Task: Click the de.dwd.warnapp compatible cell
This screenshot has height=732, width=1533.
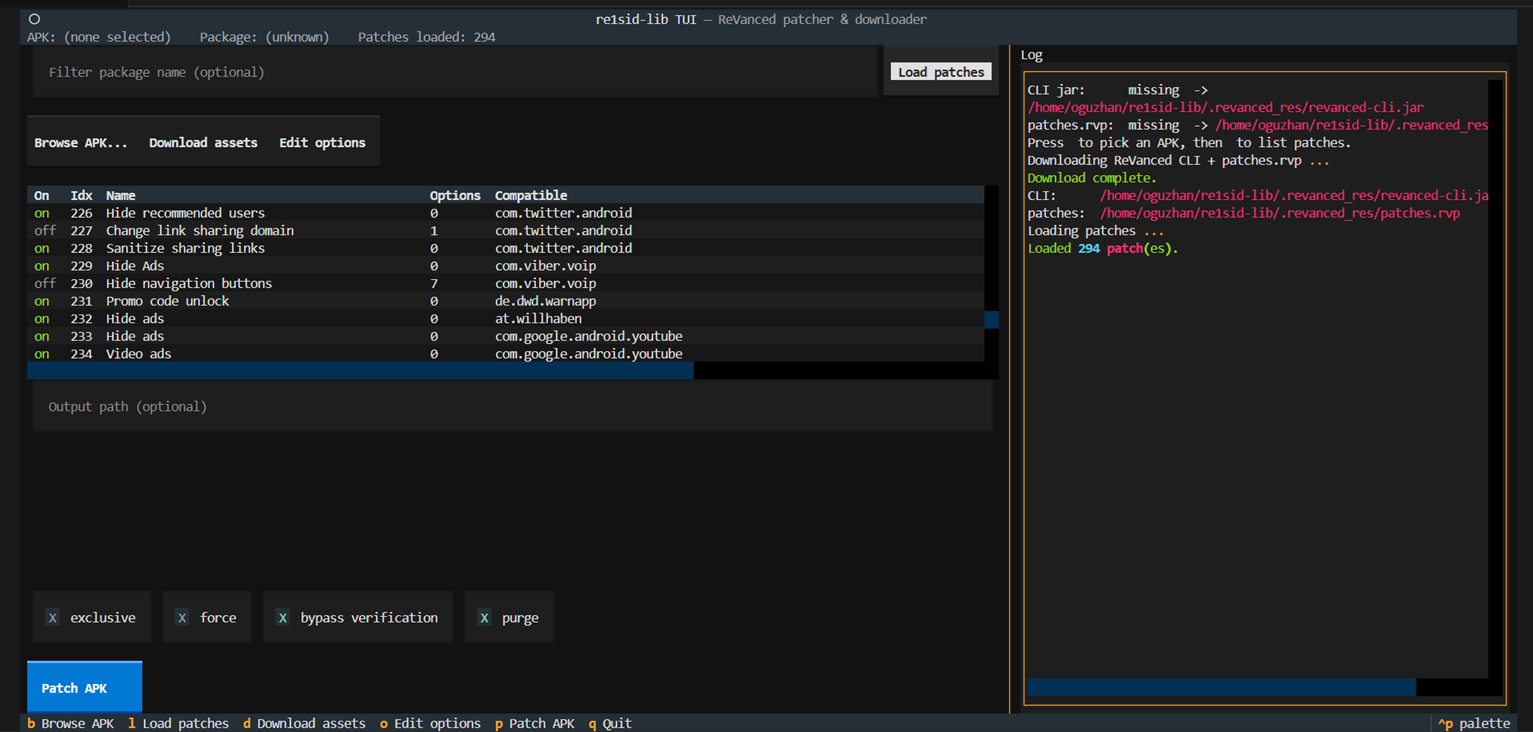Action: click(545, 301)
